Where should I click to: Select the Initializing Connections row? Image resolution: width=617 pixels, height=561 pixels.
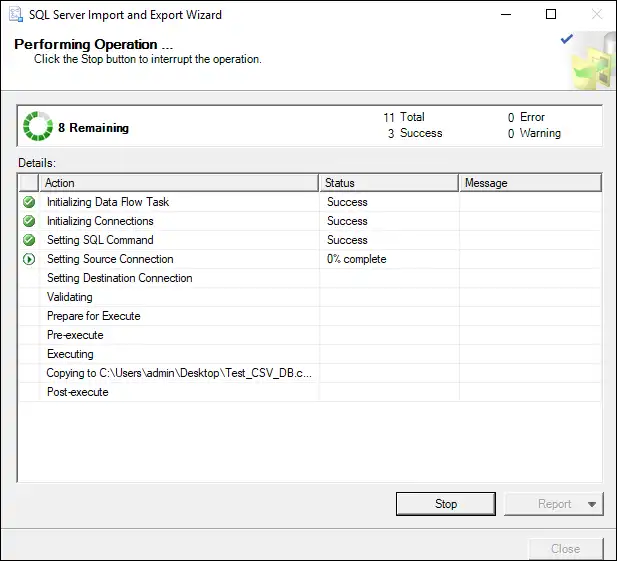pos(310,221)
